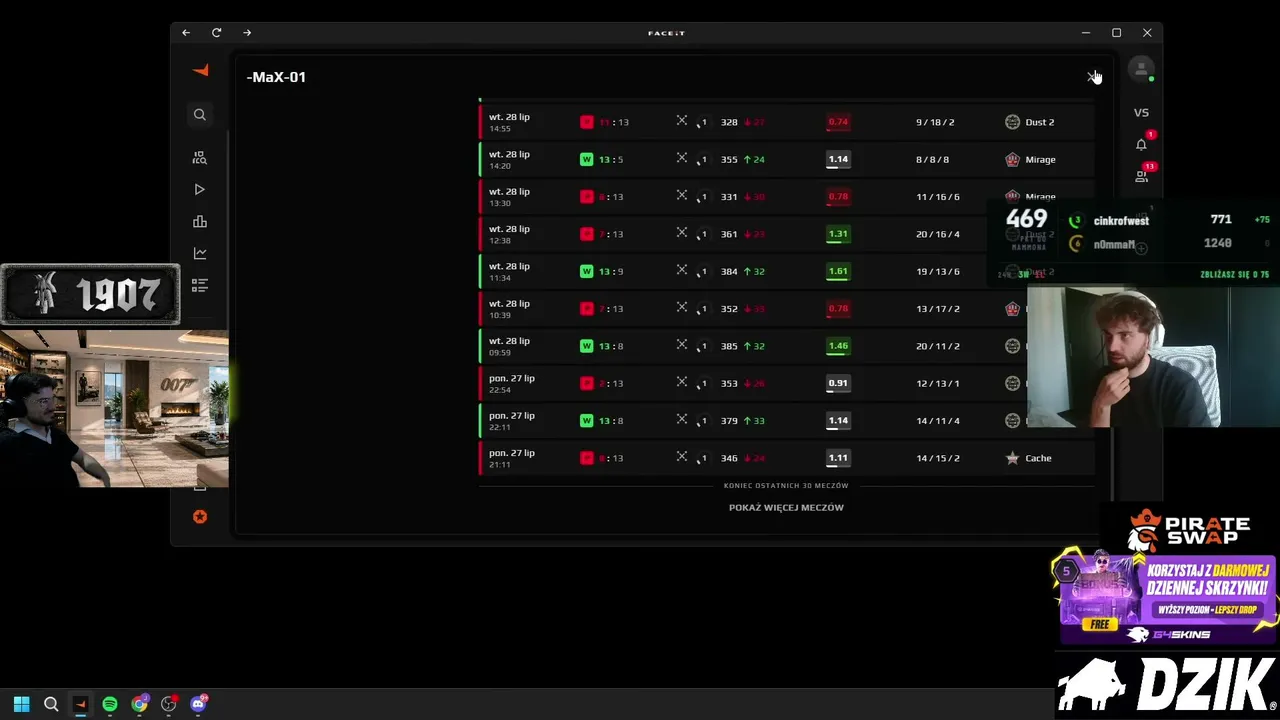The image size is (1280, 720).
Task: Go forward with the right arrow button
Action: point(247,33)
